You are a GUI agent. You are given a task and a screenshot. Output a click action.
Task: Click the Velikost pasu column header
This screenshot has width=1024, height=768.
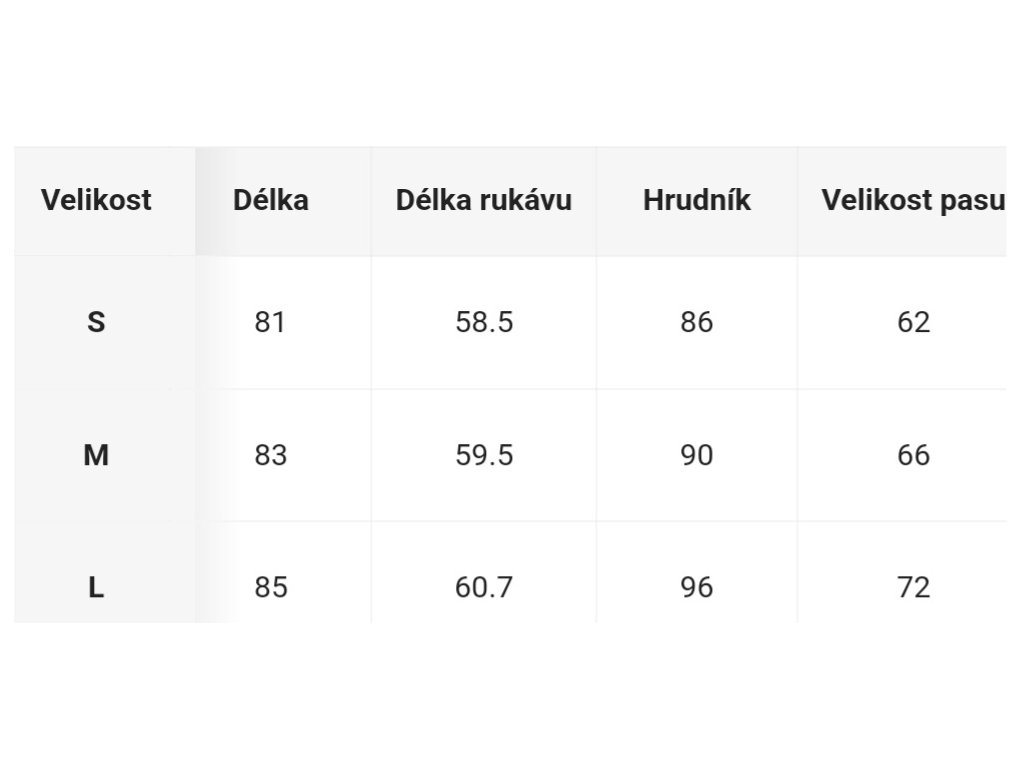(913, 200)
